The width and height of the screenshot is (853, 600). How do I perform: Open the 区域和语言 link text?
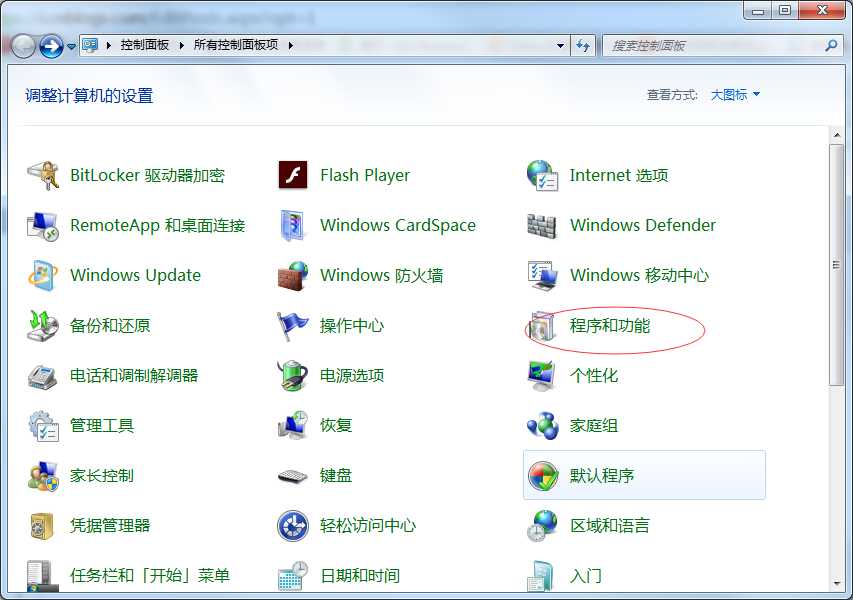pyautogui.click(x=610, y=525)
